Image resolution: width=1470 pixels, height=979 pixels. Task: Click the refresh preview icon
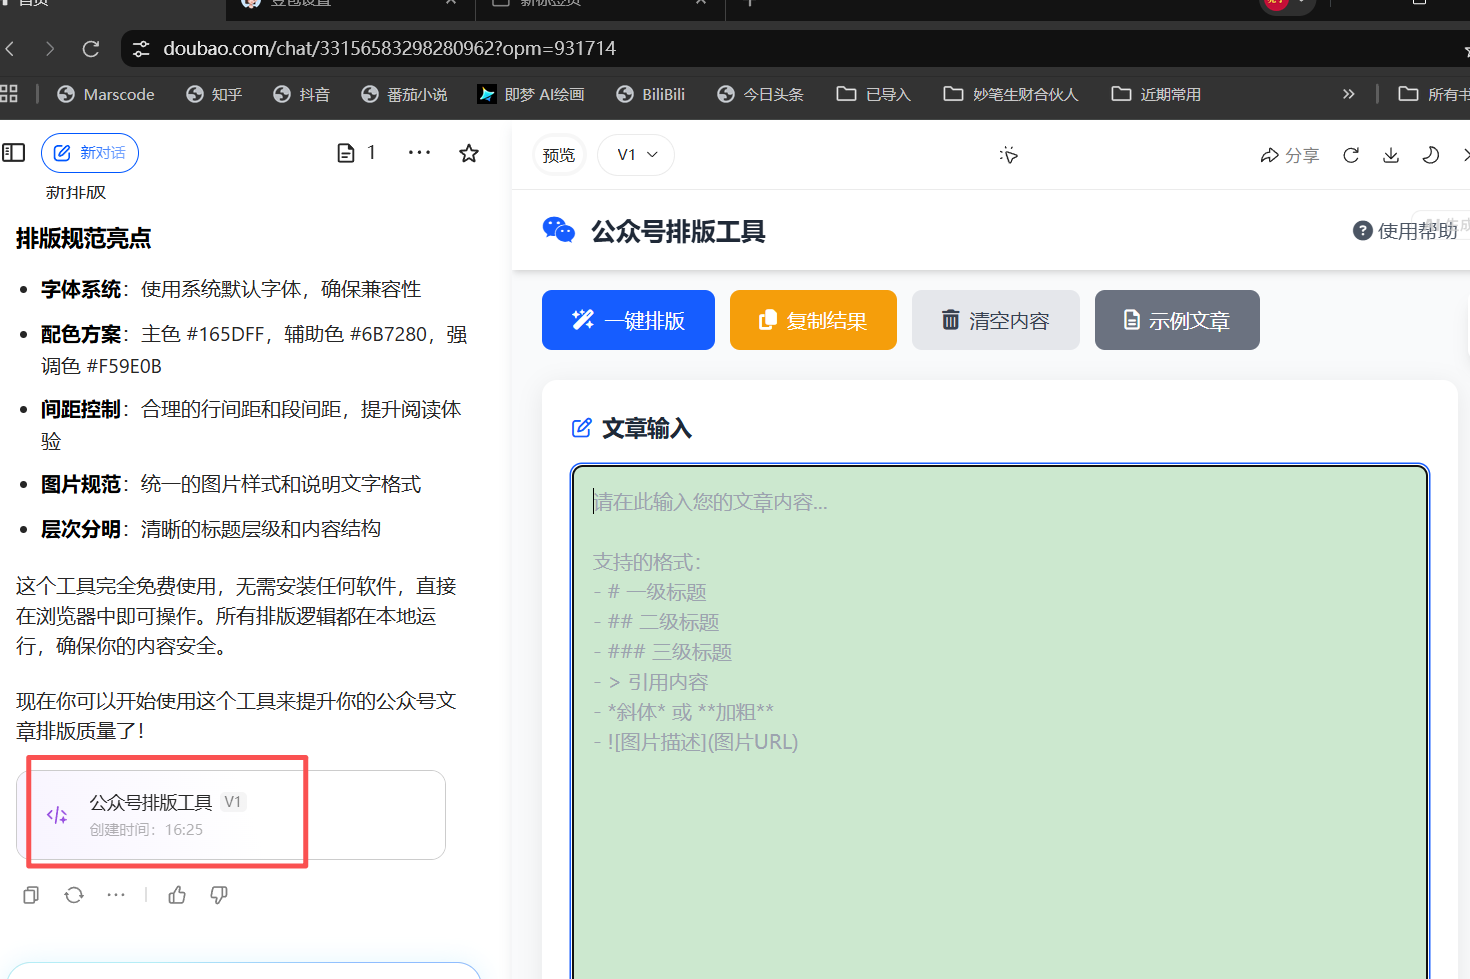click(x=1350, y=155)
